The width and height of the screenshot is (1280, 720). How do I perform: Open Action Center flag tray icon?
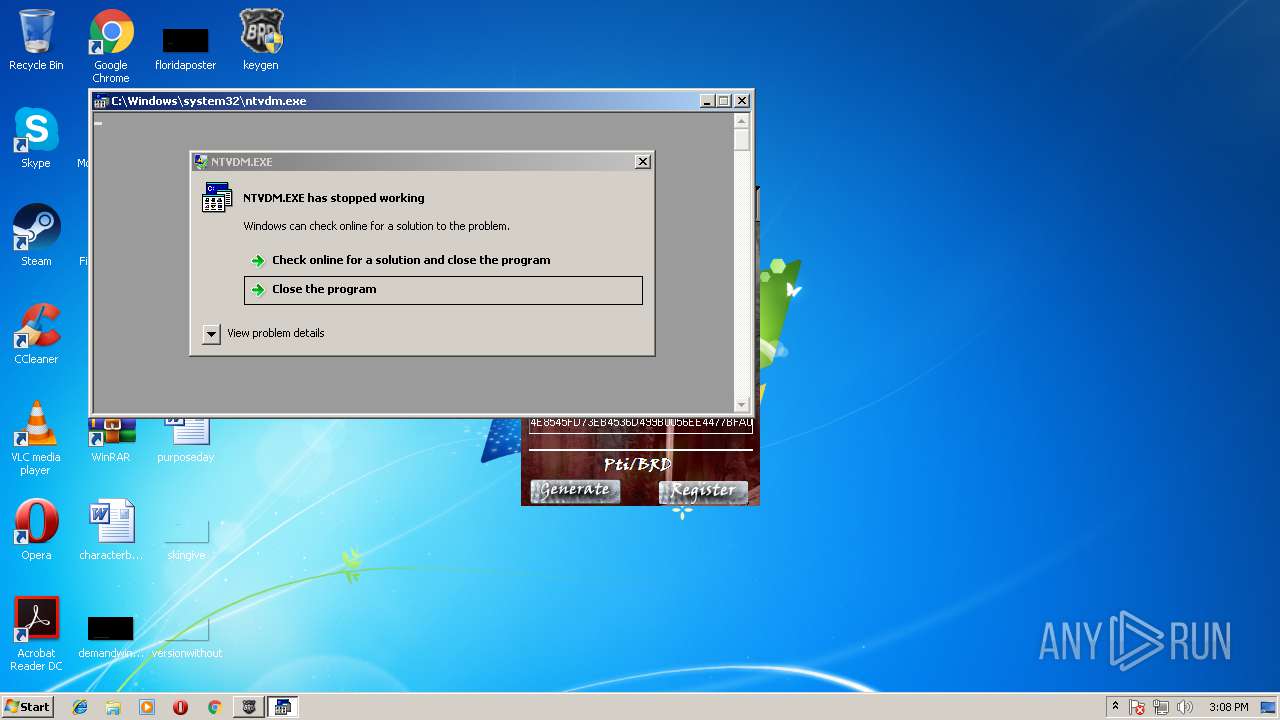1138,707
